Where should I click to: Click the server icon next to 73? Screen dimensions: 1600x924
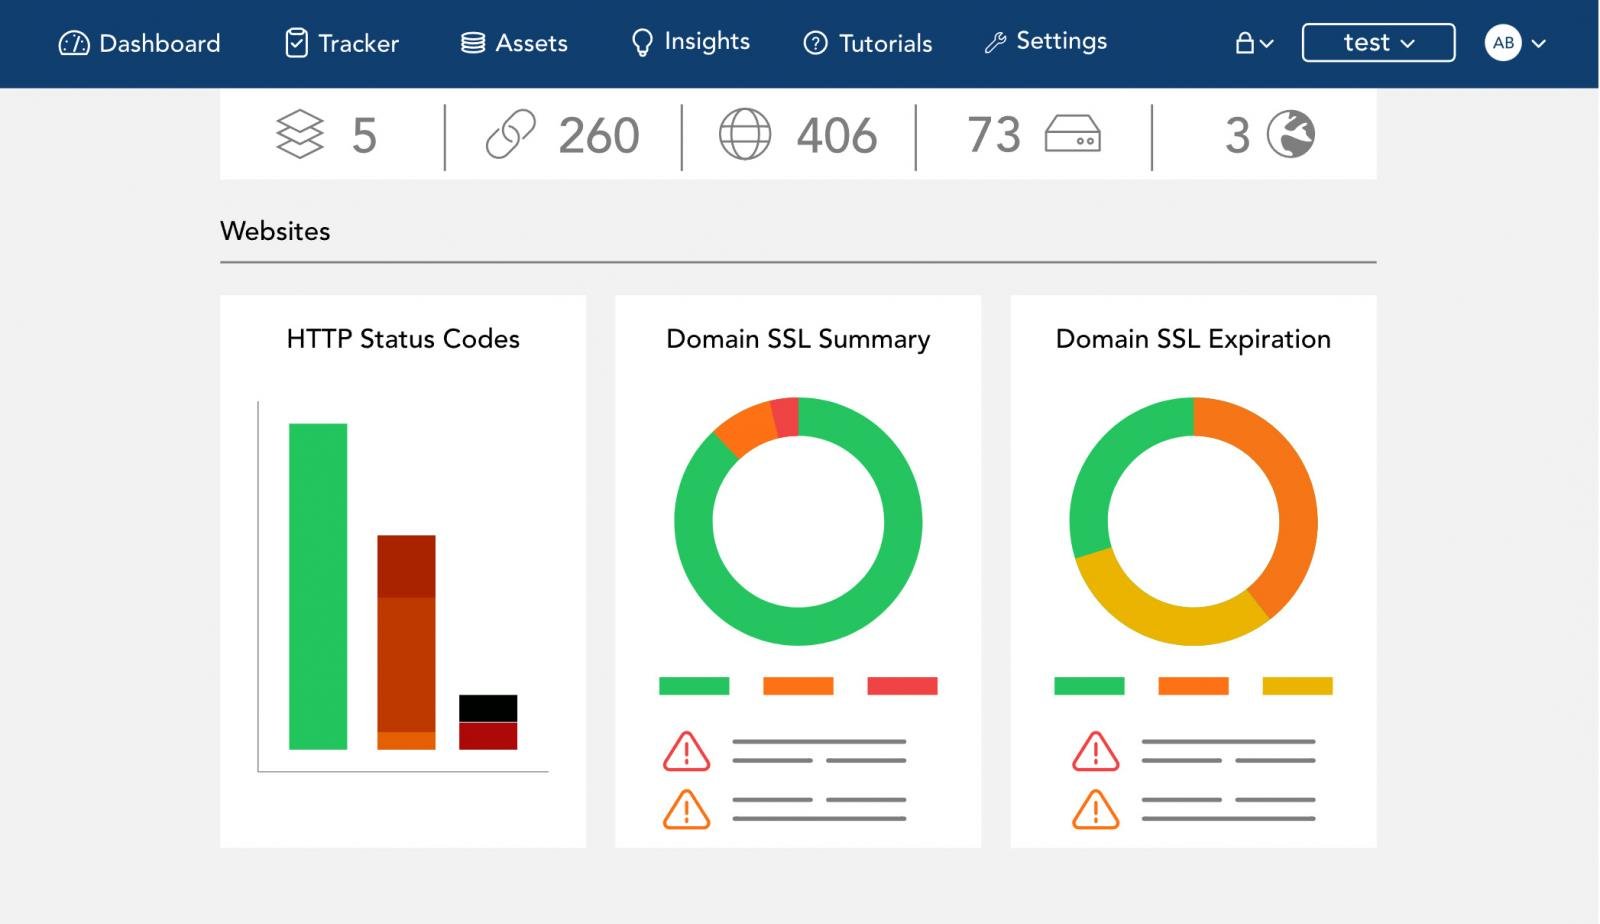point(1073,136)
